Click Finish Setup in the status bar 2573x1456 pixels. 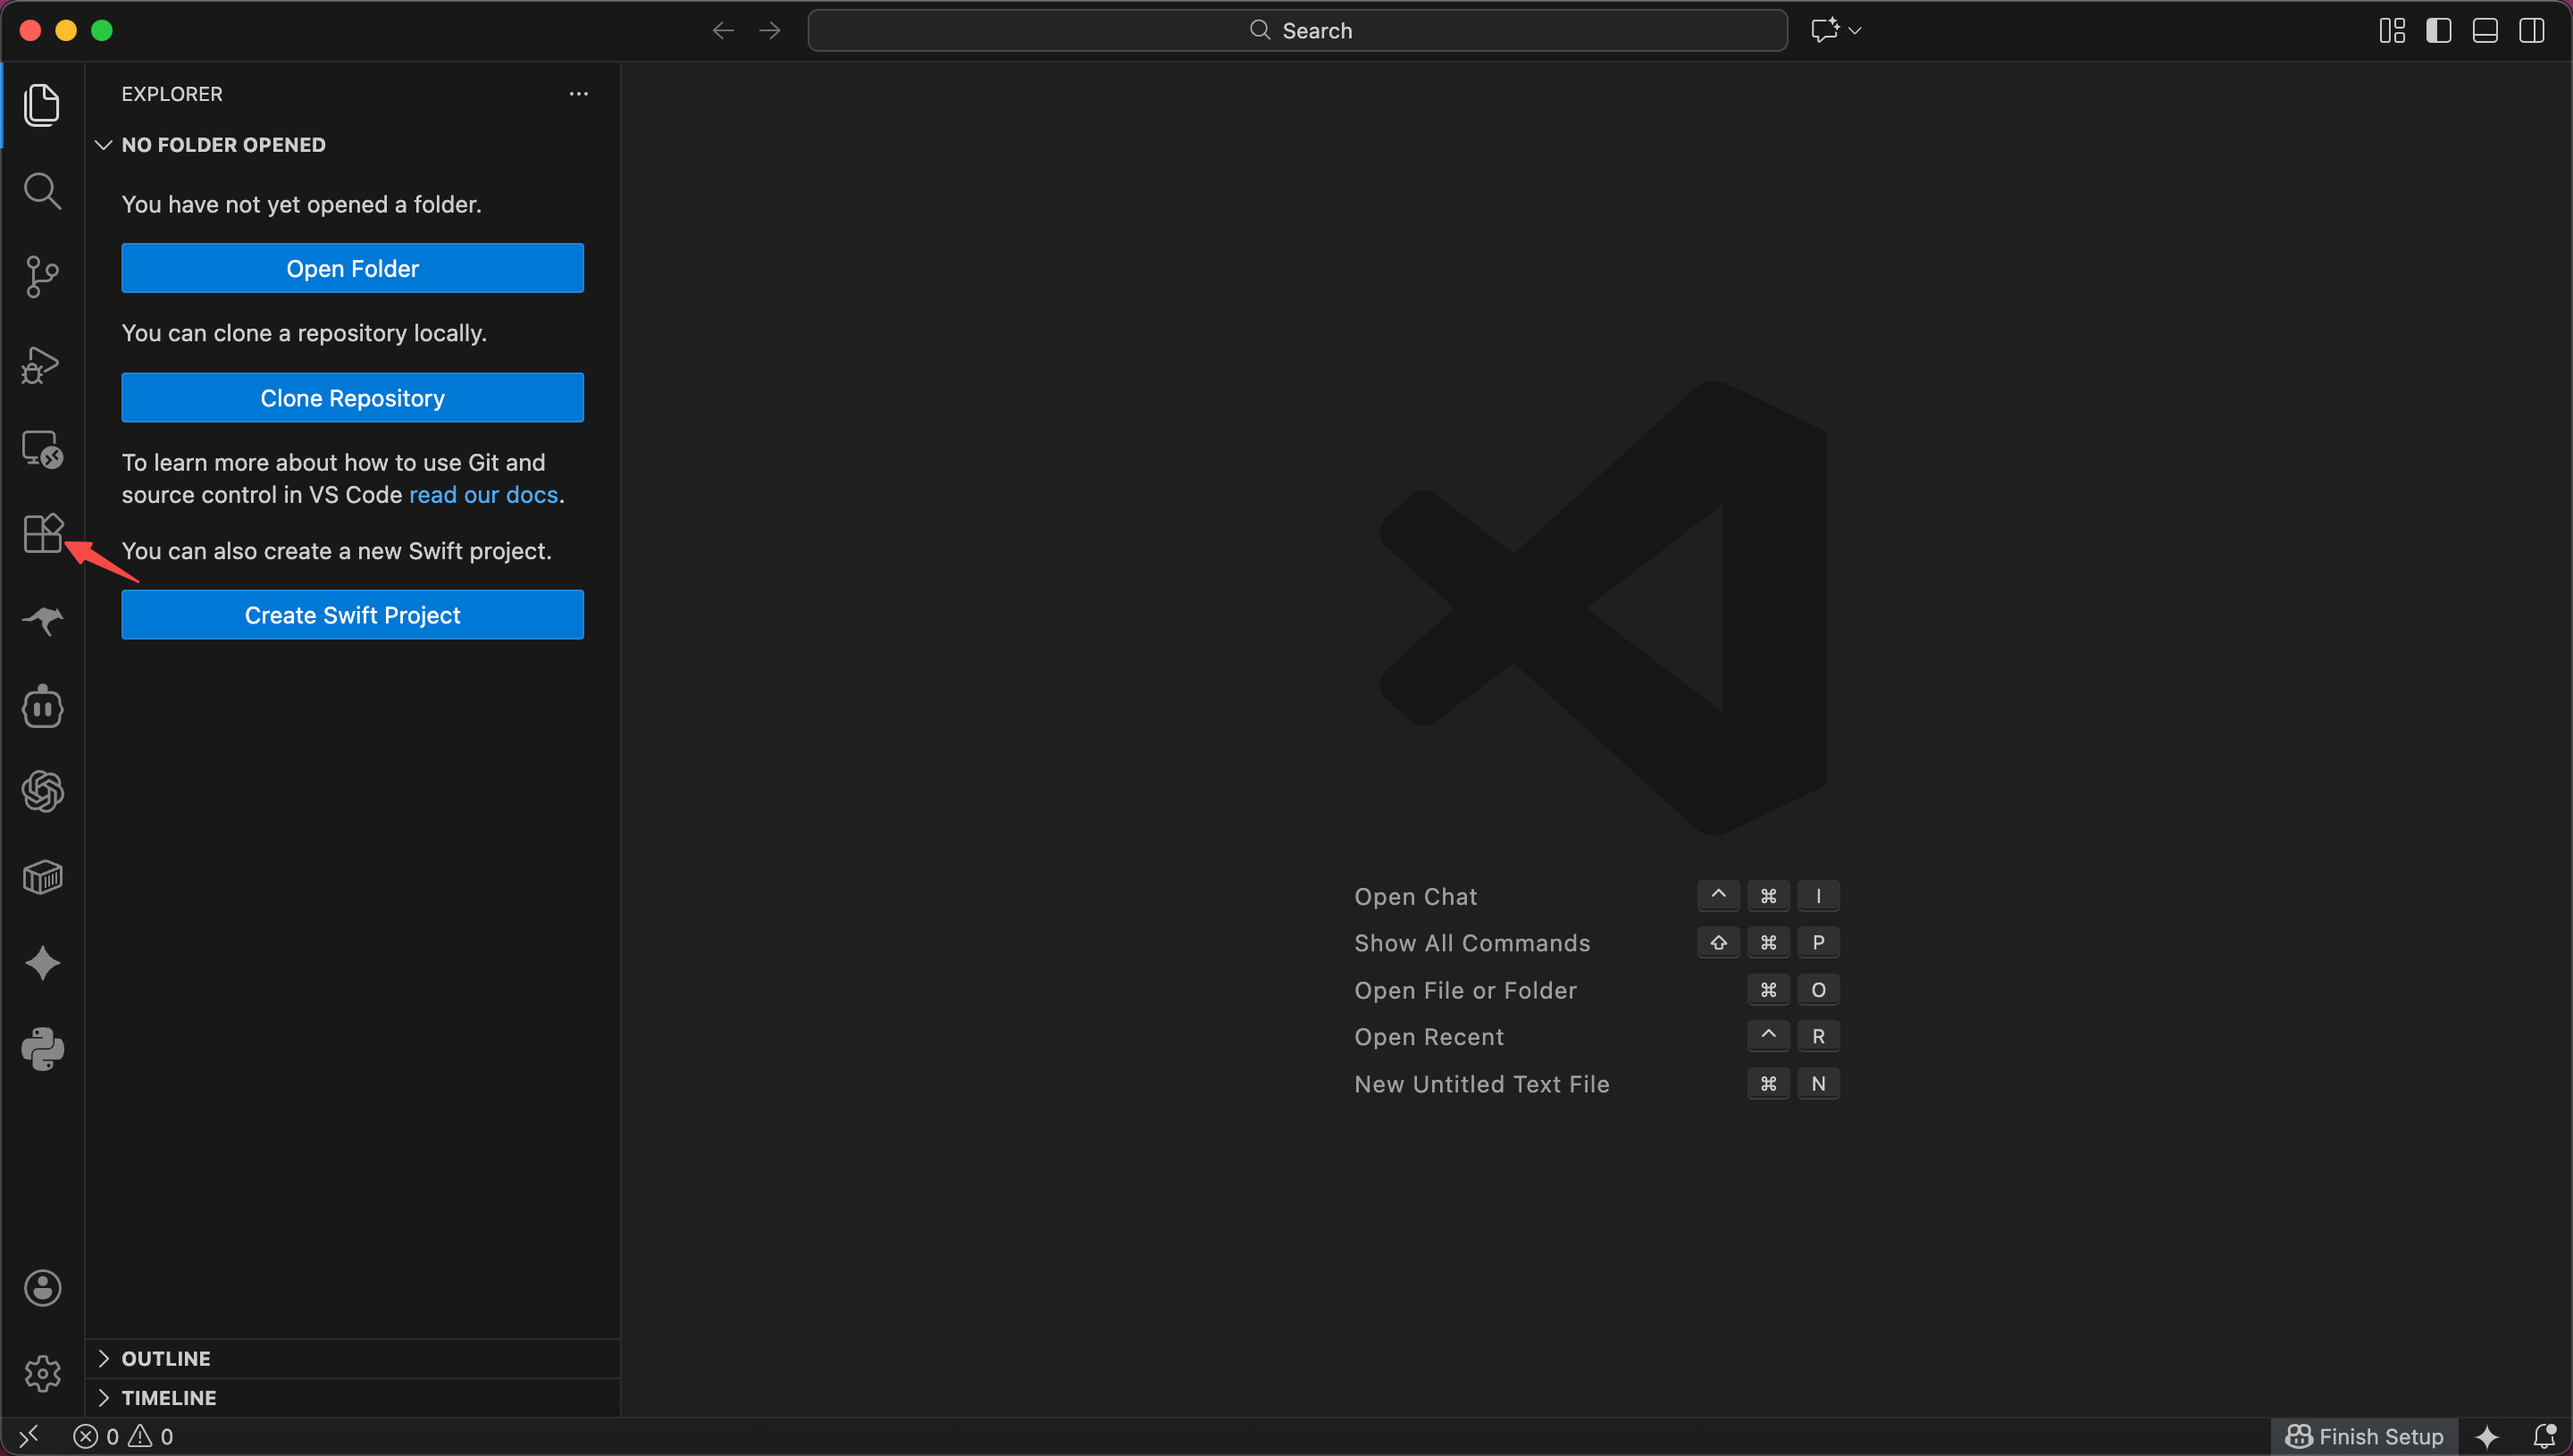2365,1437
